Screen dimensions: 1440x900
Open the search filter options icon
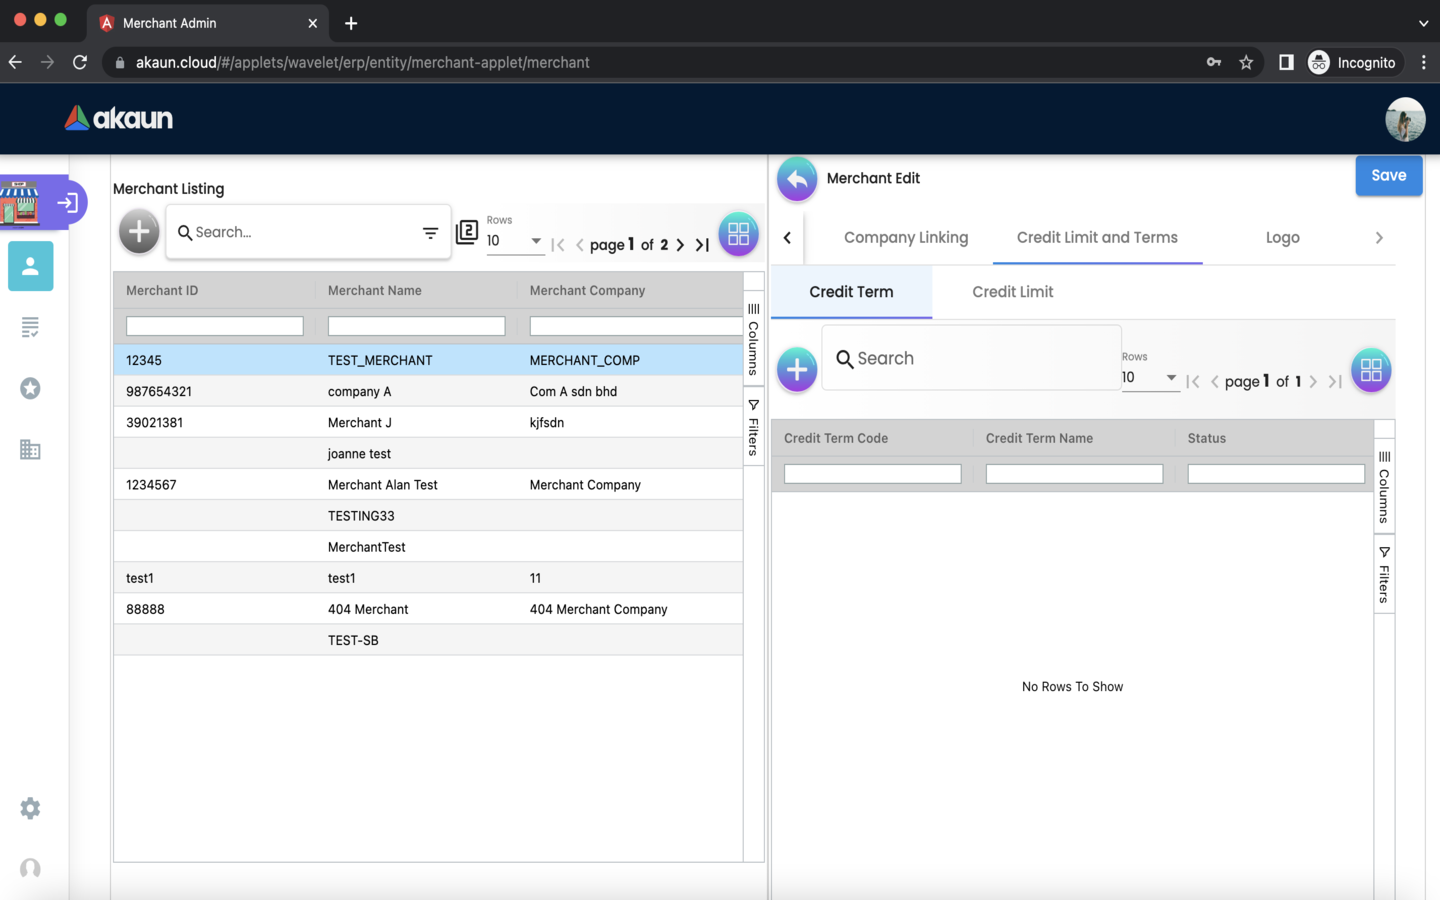(x=430, y=233)
